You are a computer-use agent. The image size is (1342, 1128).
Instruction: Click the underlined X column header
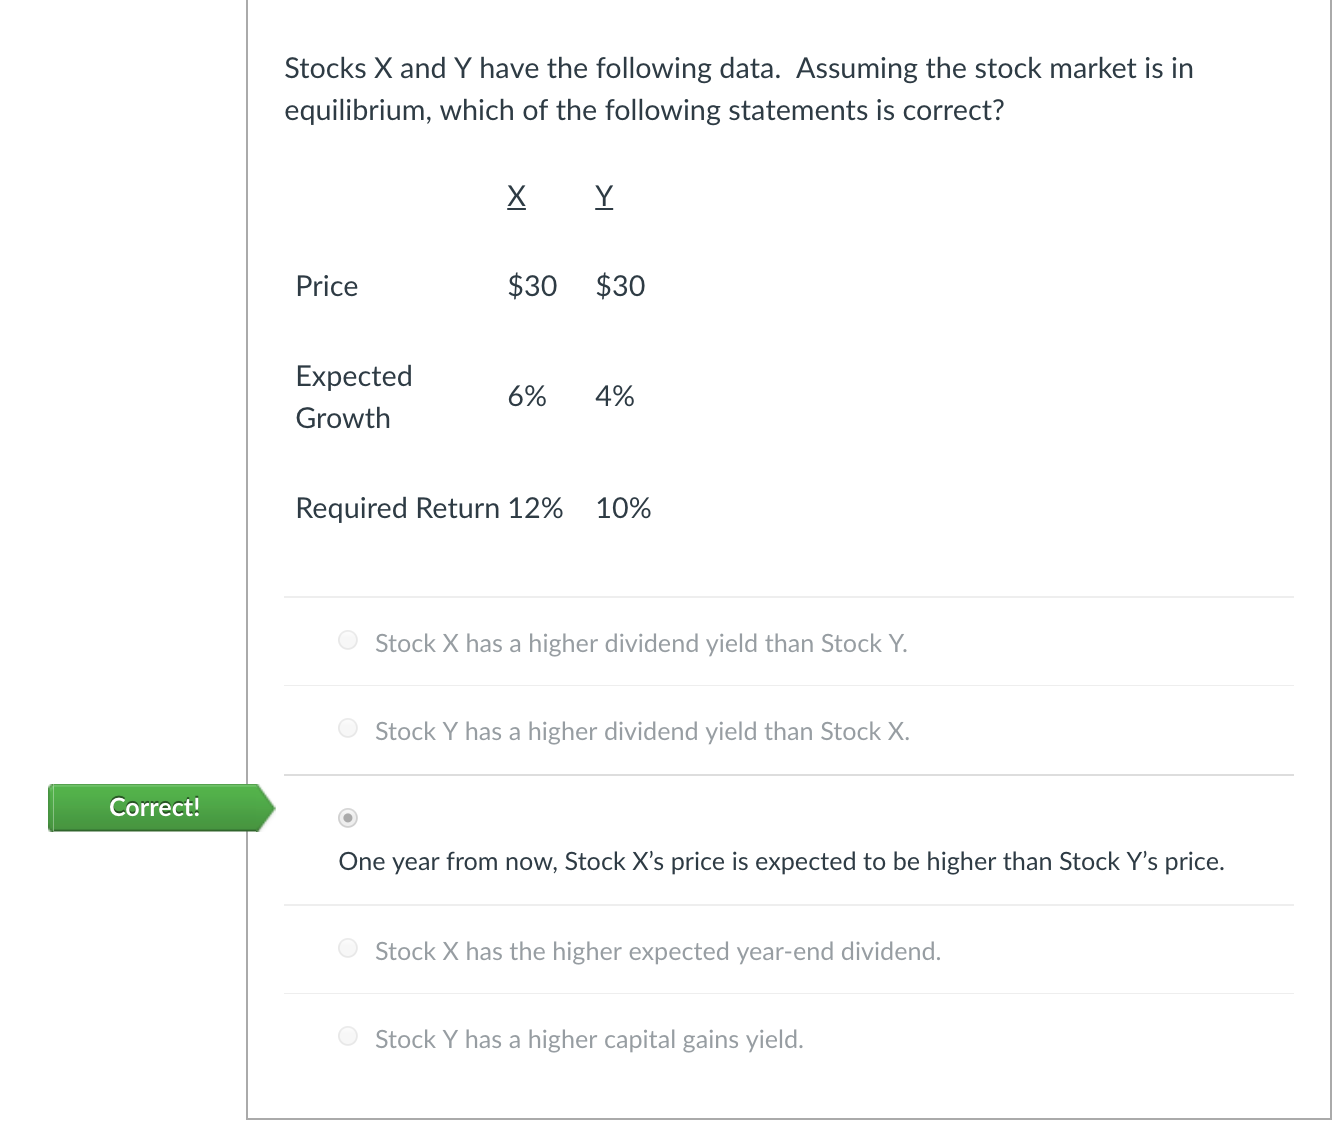[x=516, y=196]
